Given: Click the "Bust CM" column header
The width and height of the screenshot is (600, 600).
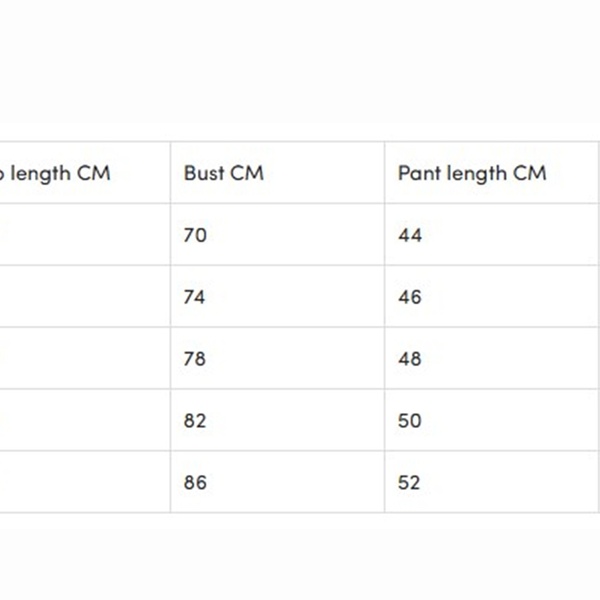Looking at the screenshot, I should click(224, 173).
